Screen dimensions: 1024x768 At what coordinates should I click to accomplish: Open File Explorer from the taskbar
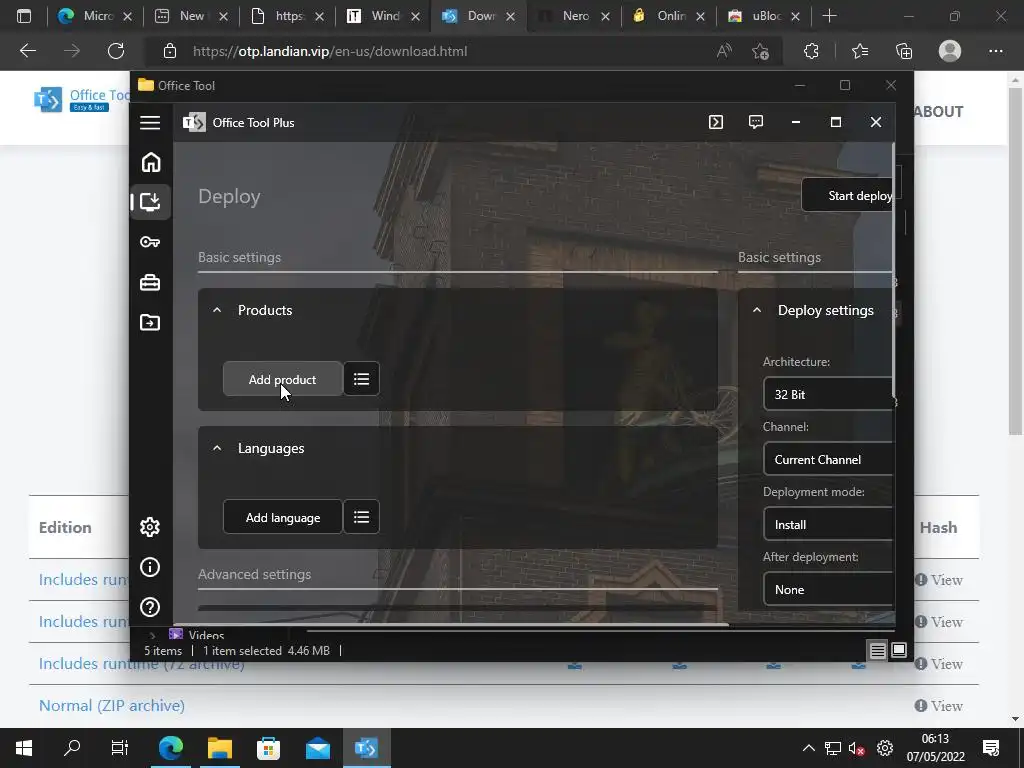point(219,748)
